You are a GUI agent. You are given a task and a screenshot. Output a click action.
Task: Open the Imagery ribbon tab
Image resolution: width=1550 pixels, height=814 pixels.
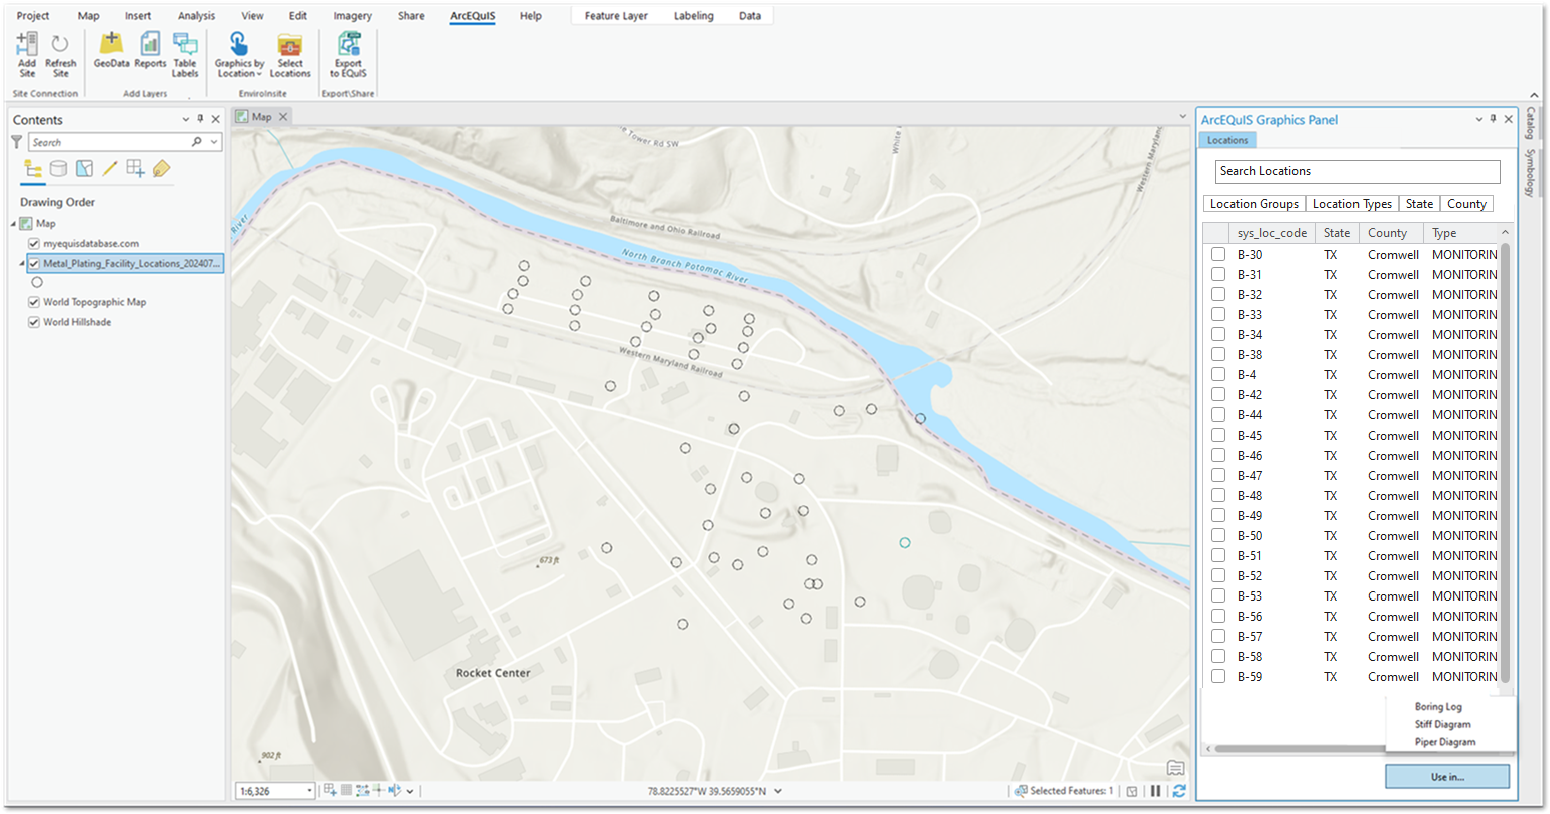[x=352, y=16]
